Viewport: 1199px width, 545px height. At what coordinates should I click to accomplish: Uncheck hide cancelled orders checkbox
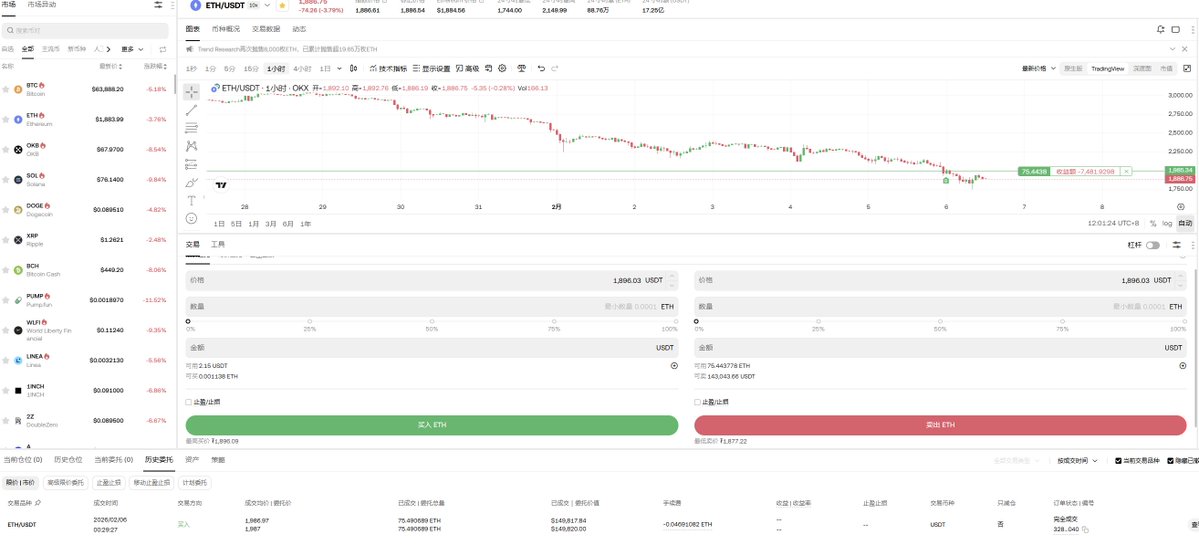1171,461
